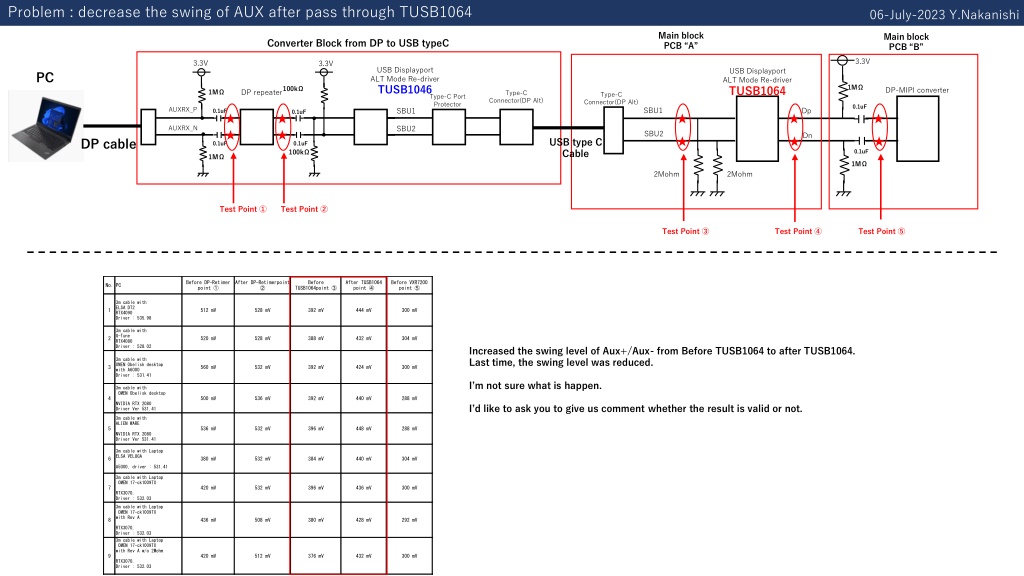The height and width of the screenshot is (576, 1024).
Task: Click the date and author text
Action: click(x=944, y=14)
